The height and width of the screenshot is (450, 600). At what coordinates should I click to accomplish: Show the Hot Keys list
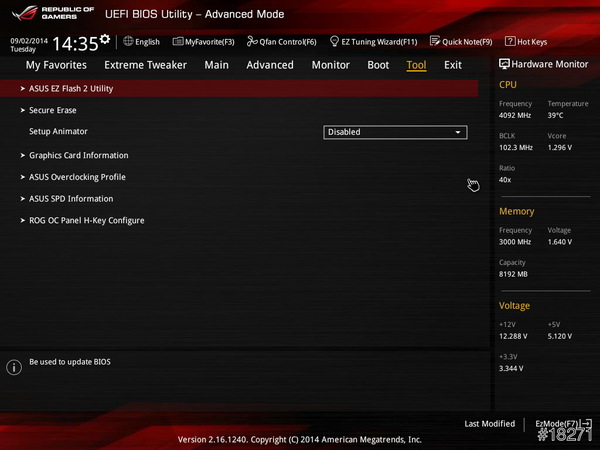pyautogui.click(x=526, y=42)
